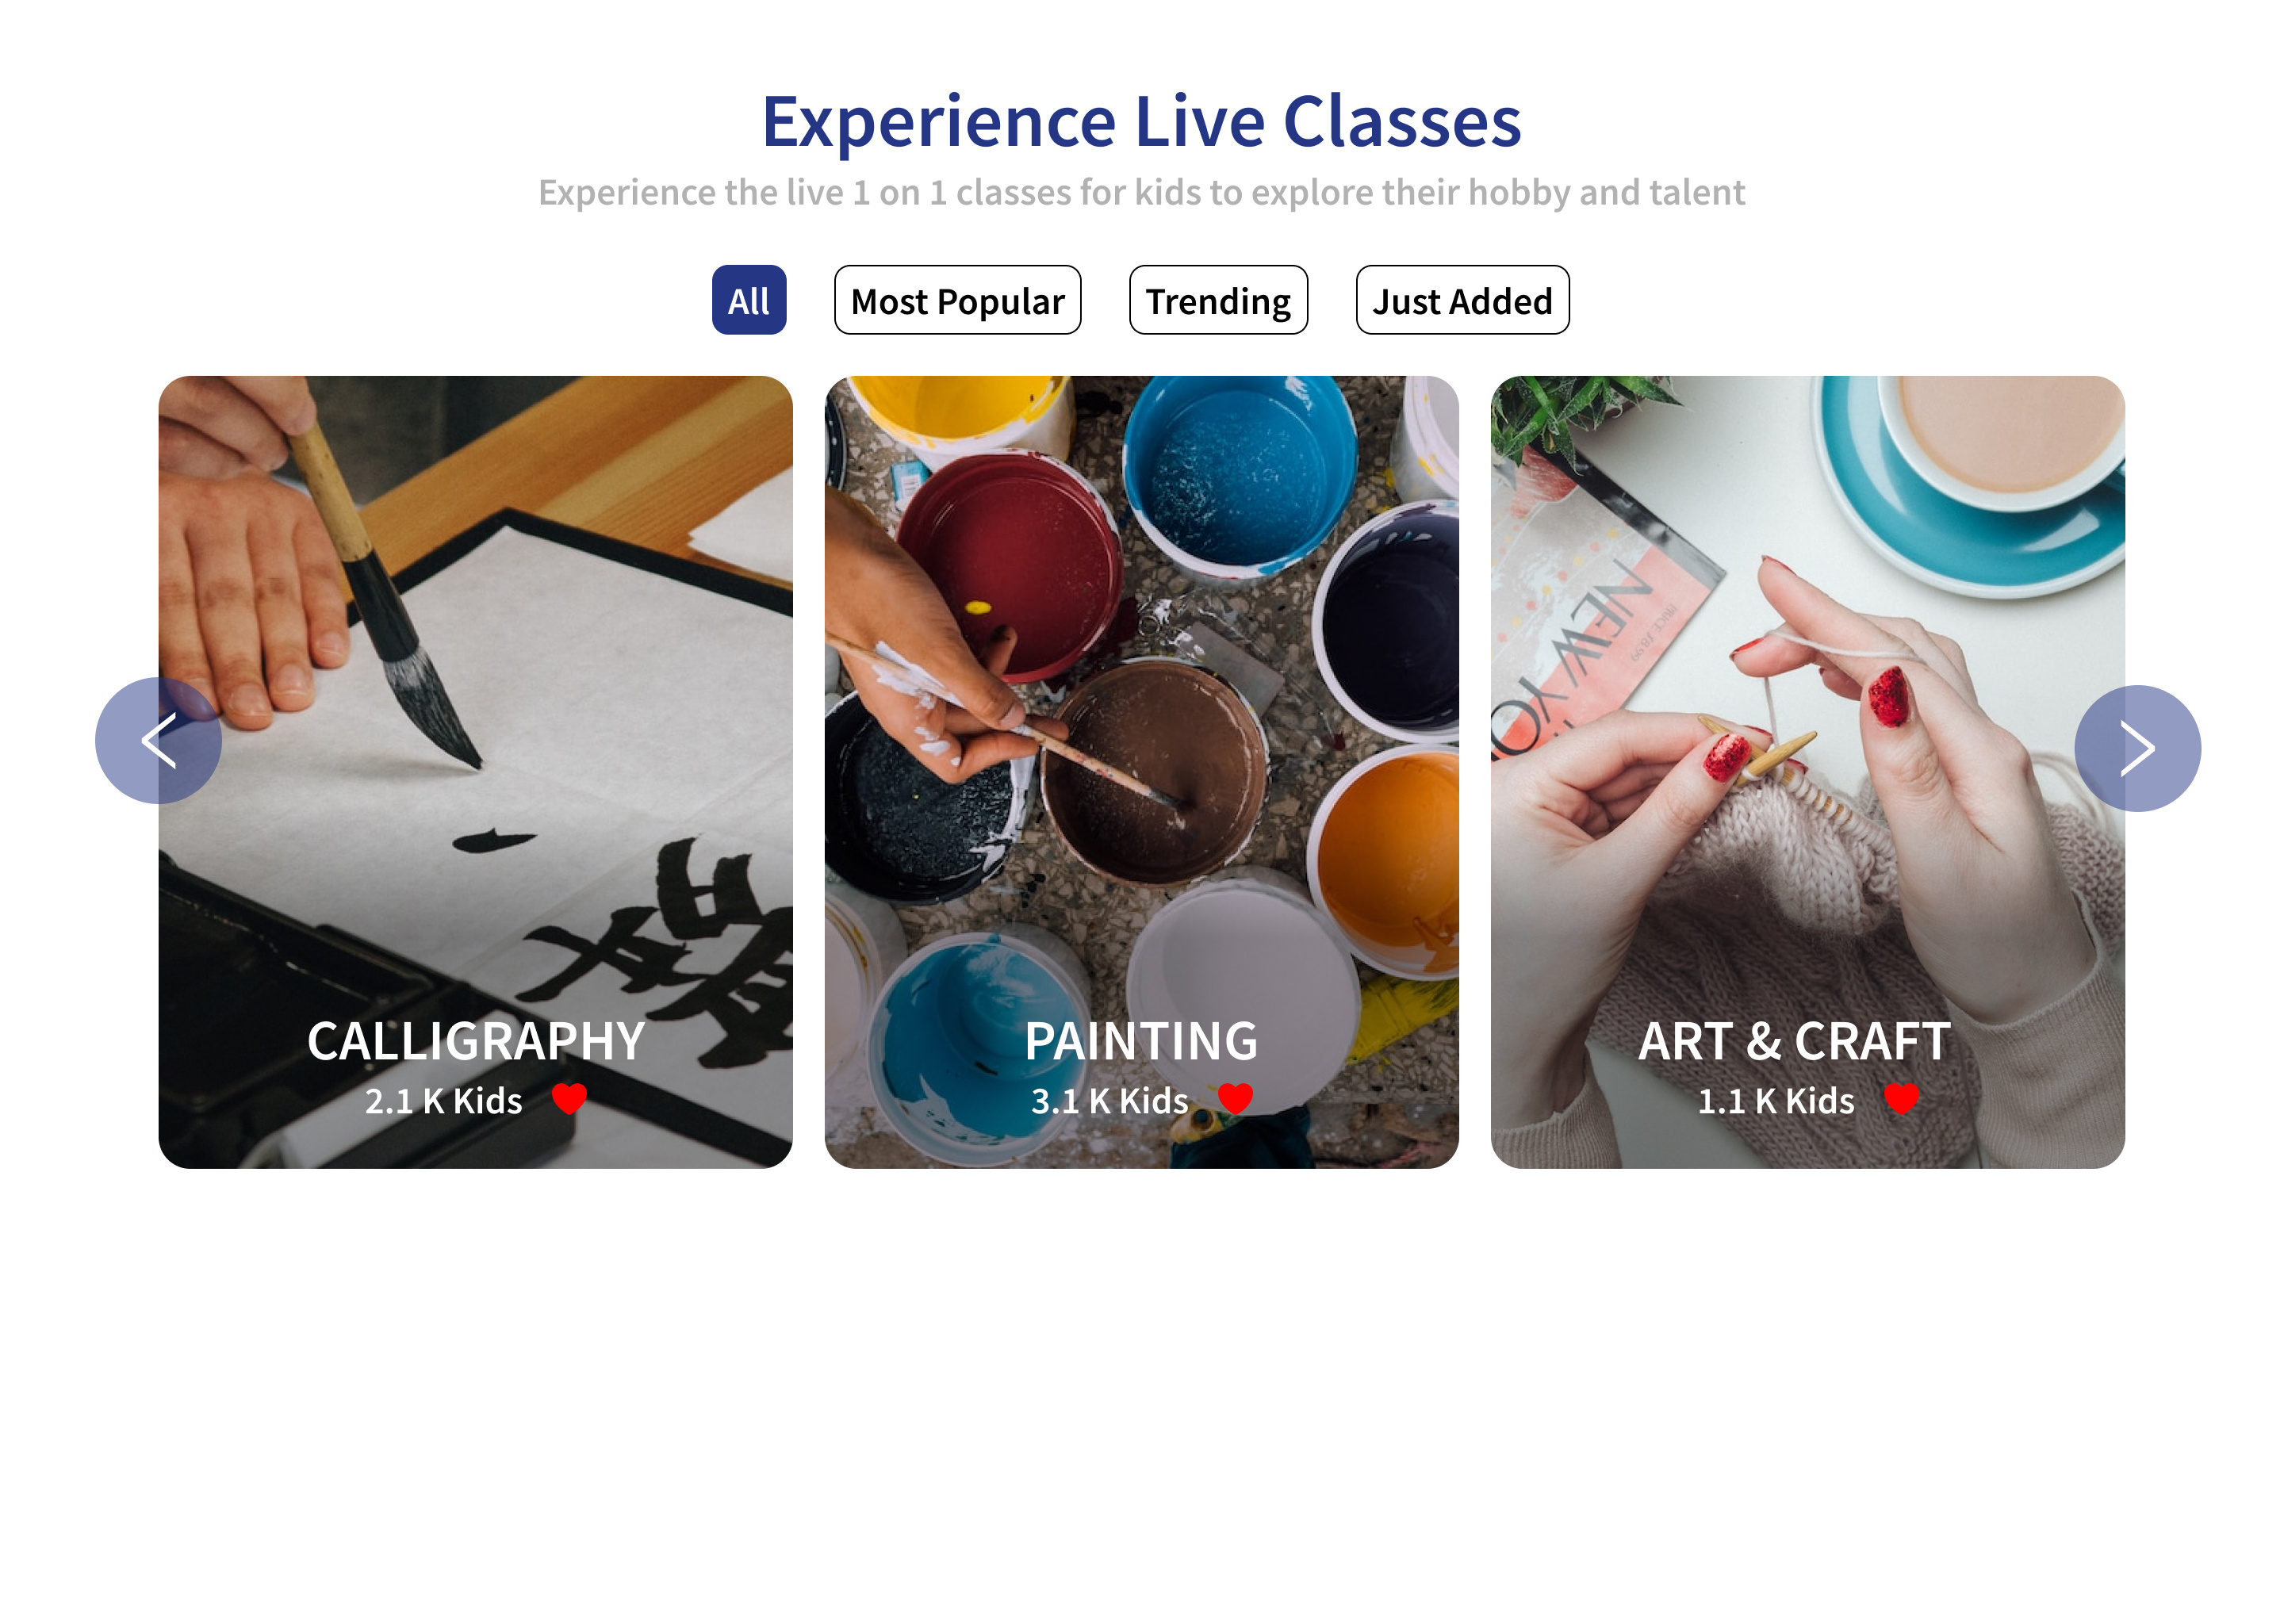Click the Experience Live Classes heading

pos(1141,122)
